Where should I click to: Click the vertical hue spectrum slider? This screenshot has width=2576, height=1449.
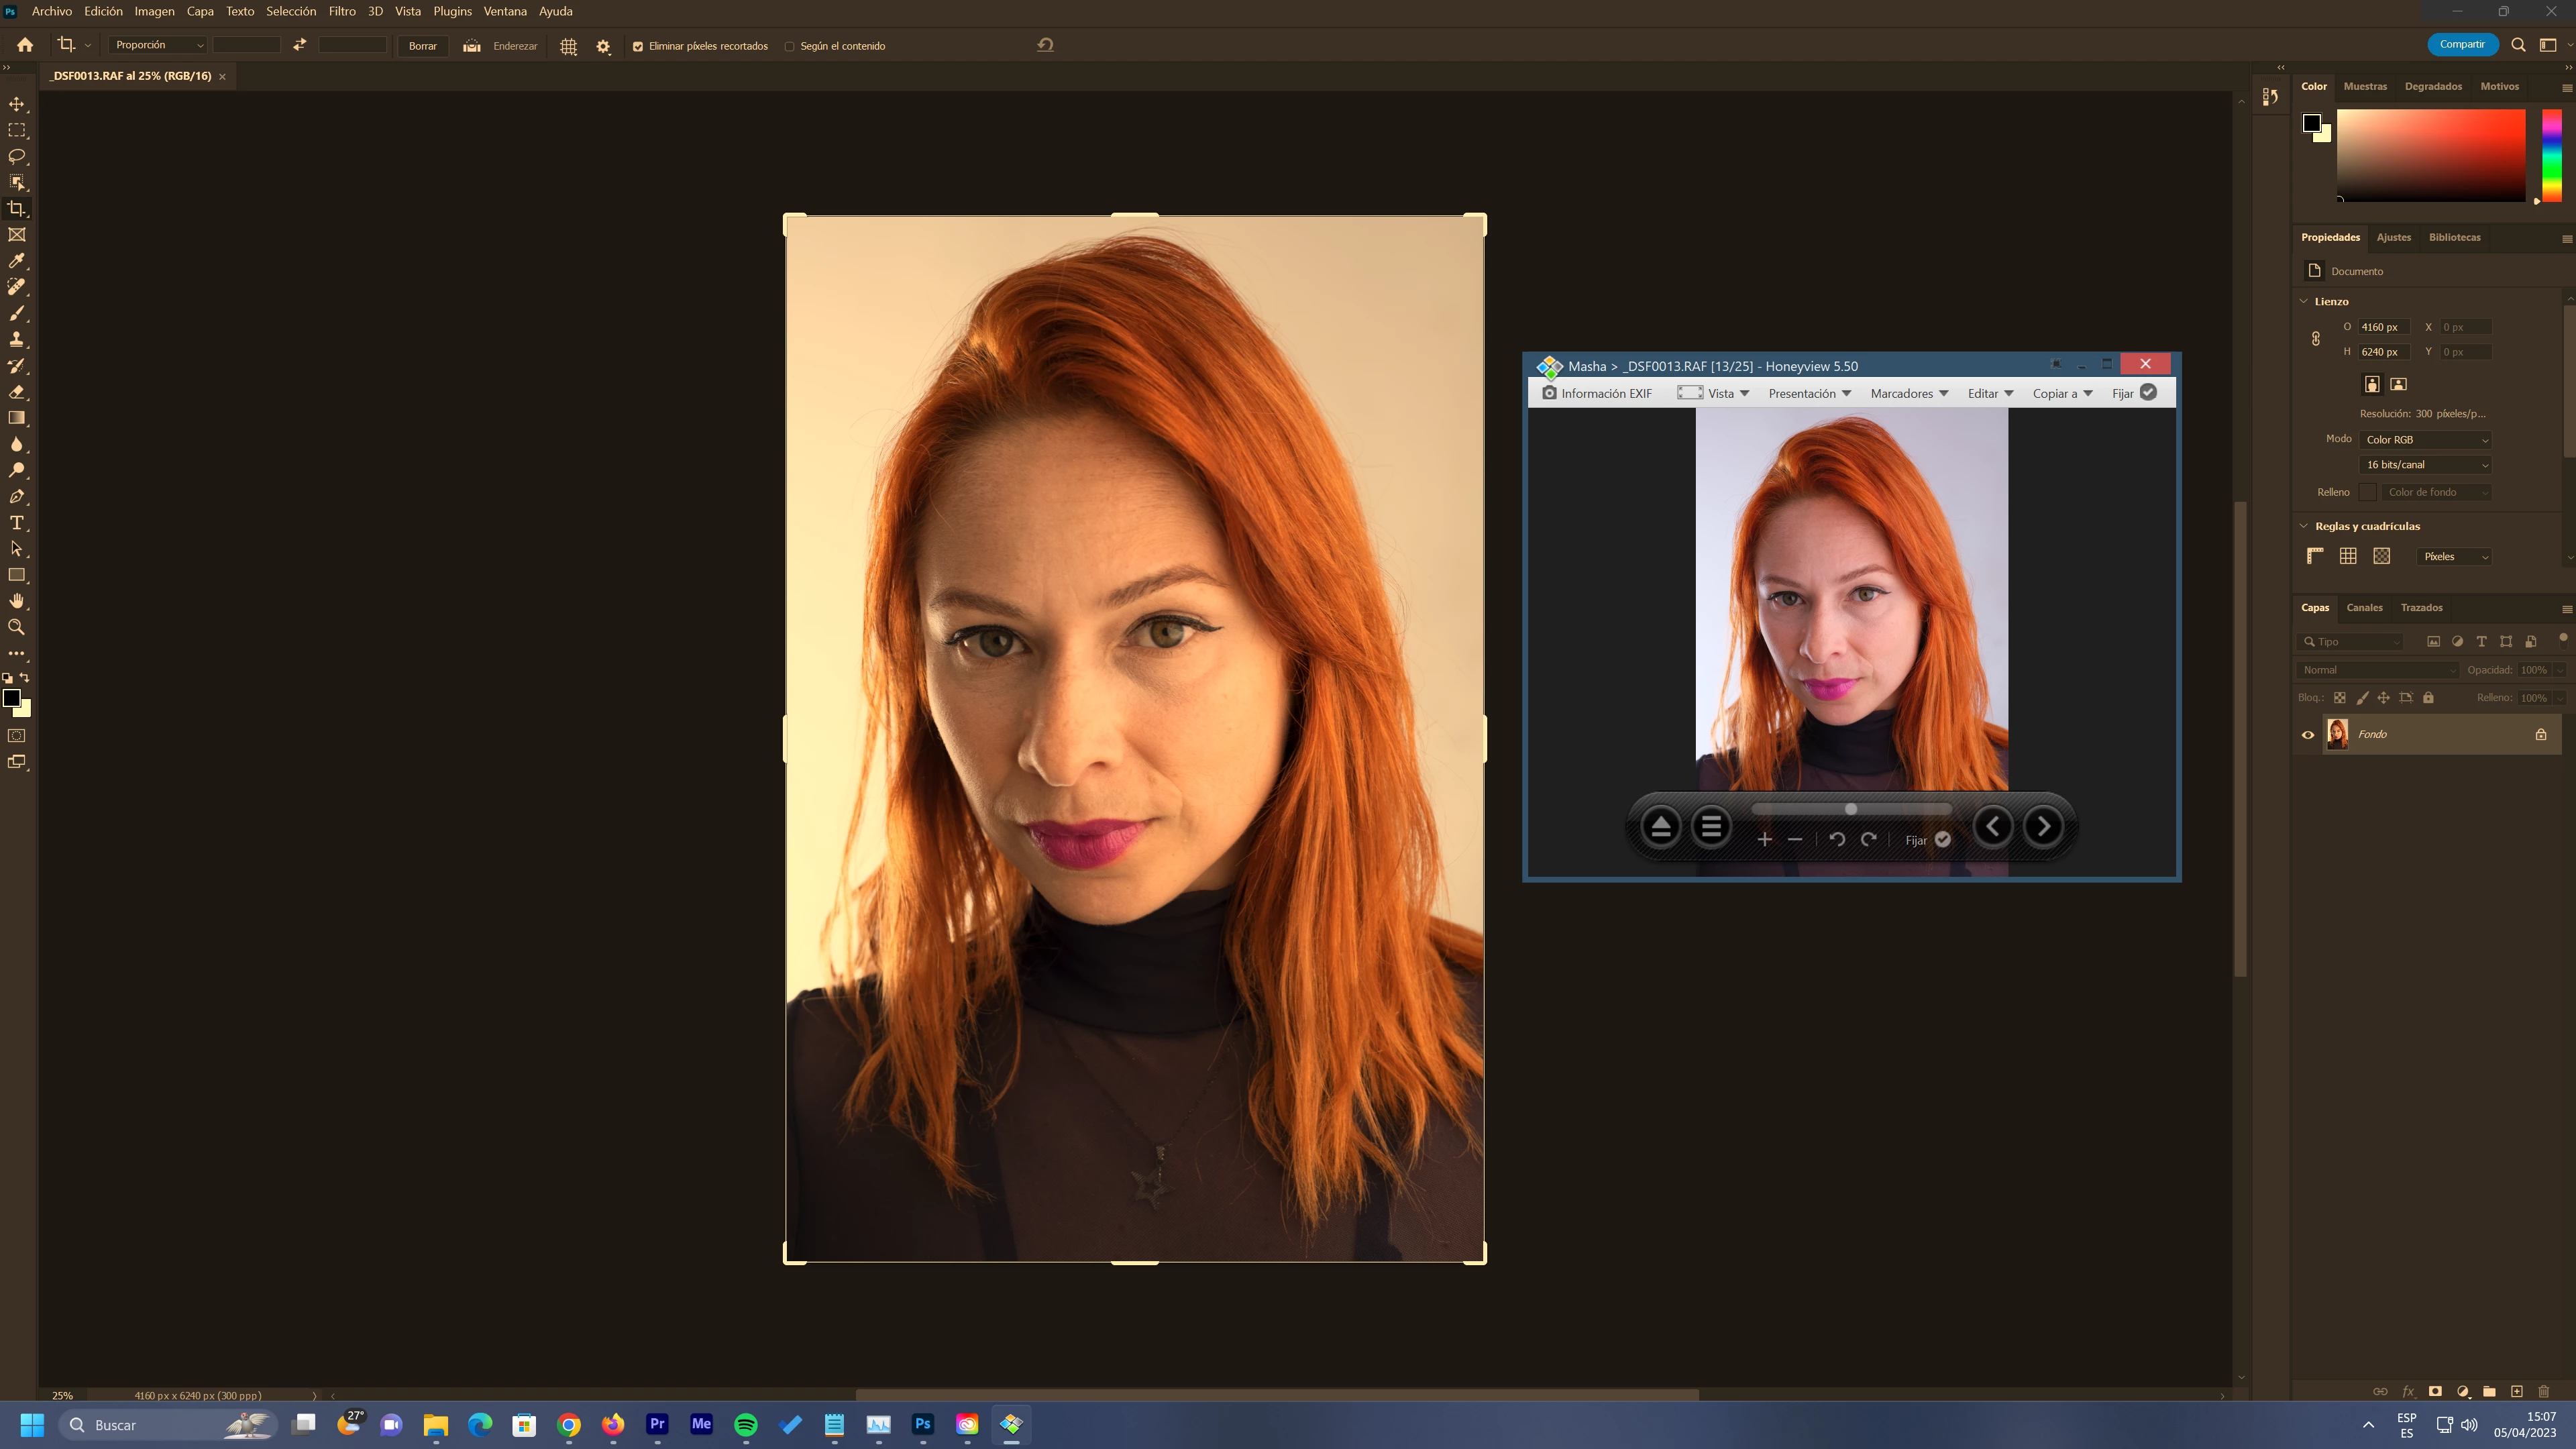click(2552, 155)
